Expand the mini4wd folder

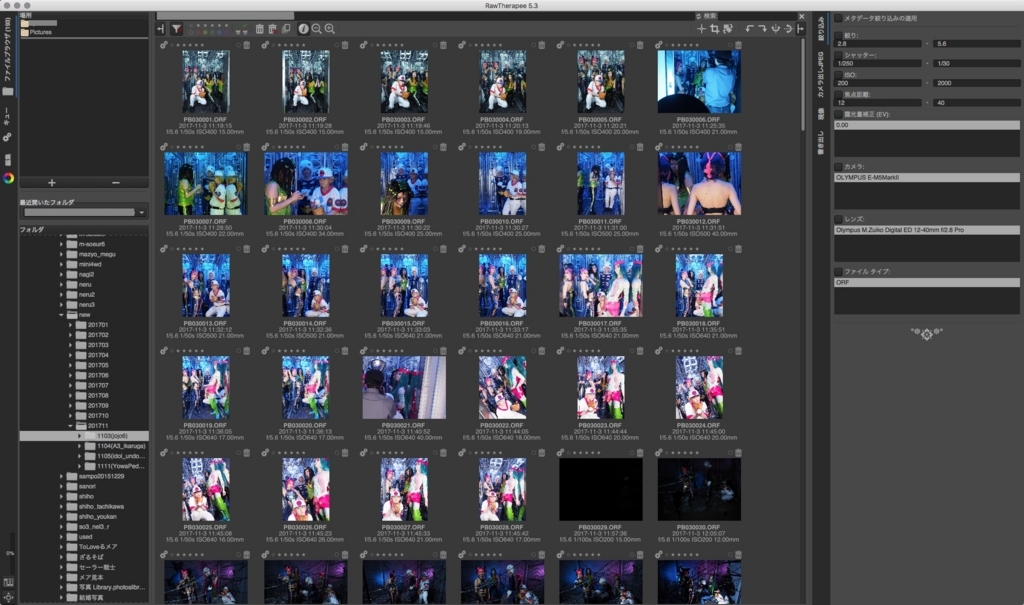(x=61, y=265)
